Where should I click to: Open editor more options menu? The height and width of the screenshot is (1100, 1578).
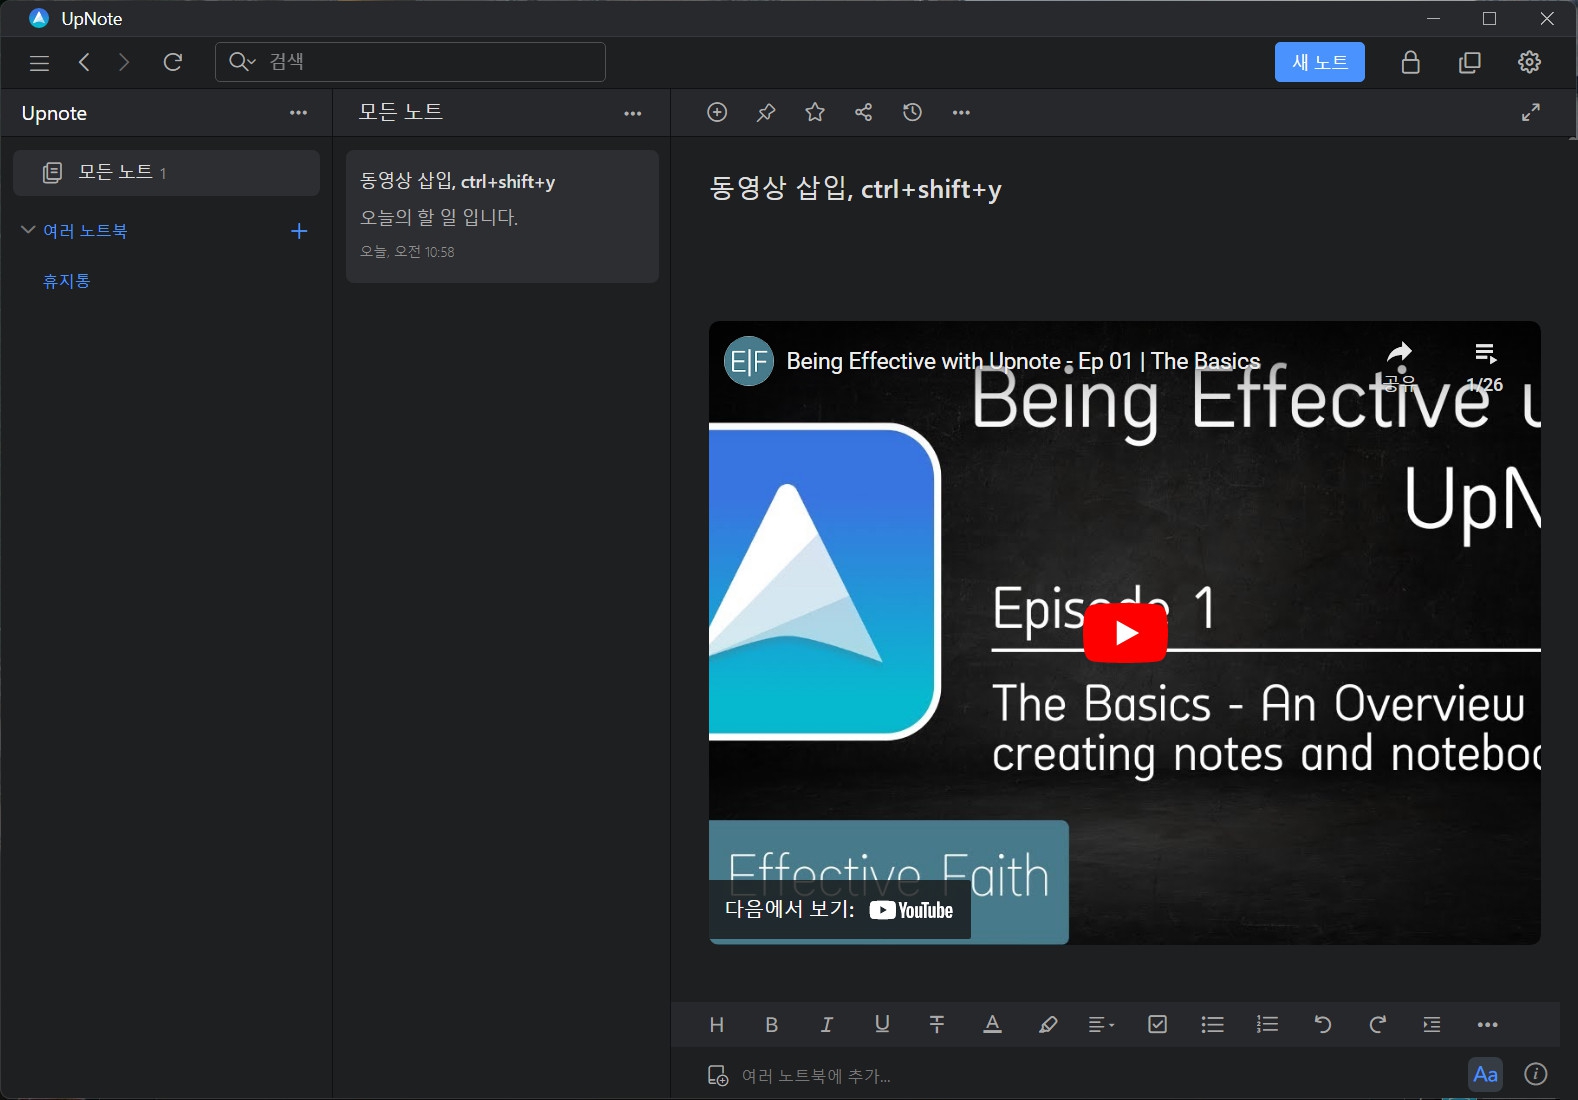(x=961, y=113)
